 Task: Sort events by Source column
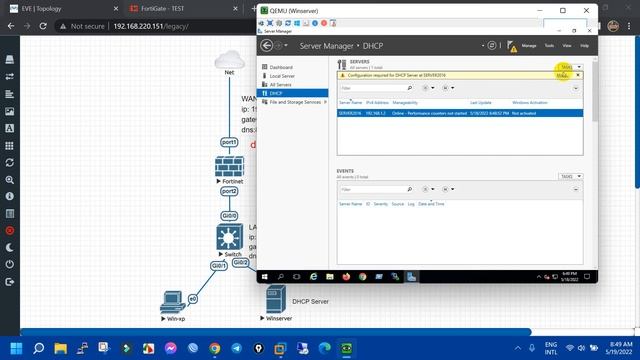(398, 204)
